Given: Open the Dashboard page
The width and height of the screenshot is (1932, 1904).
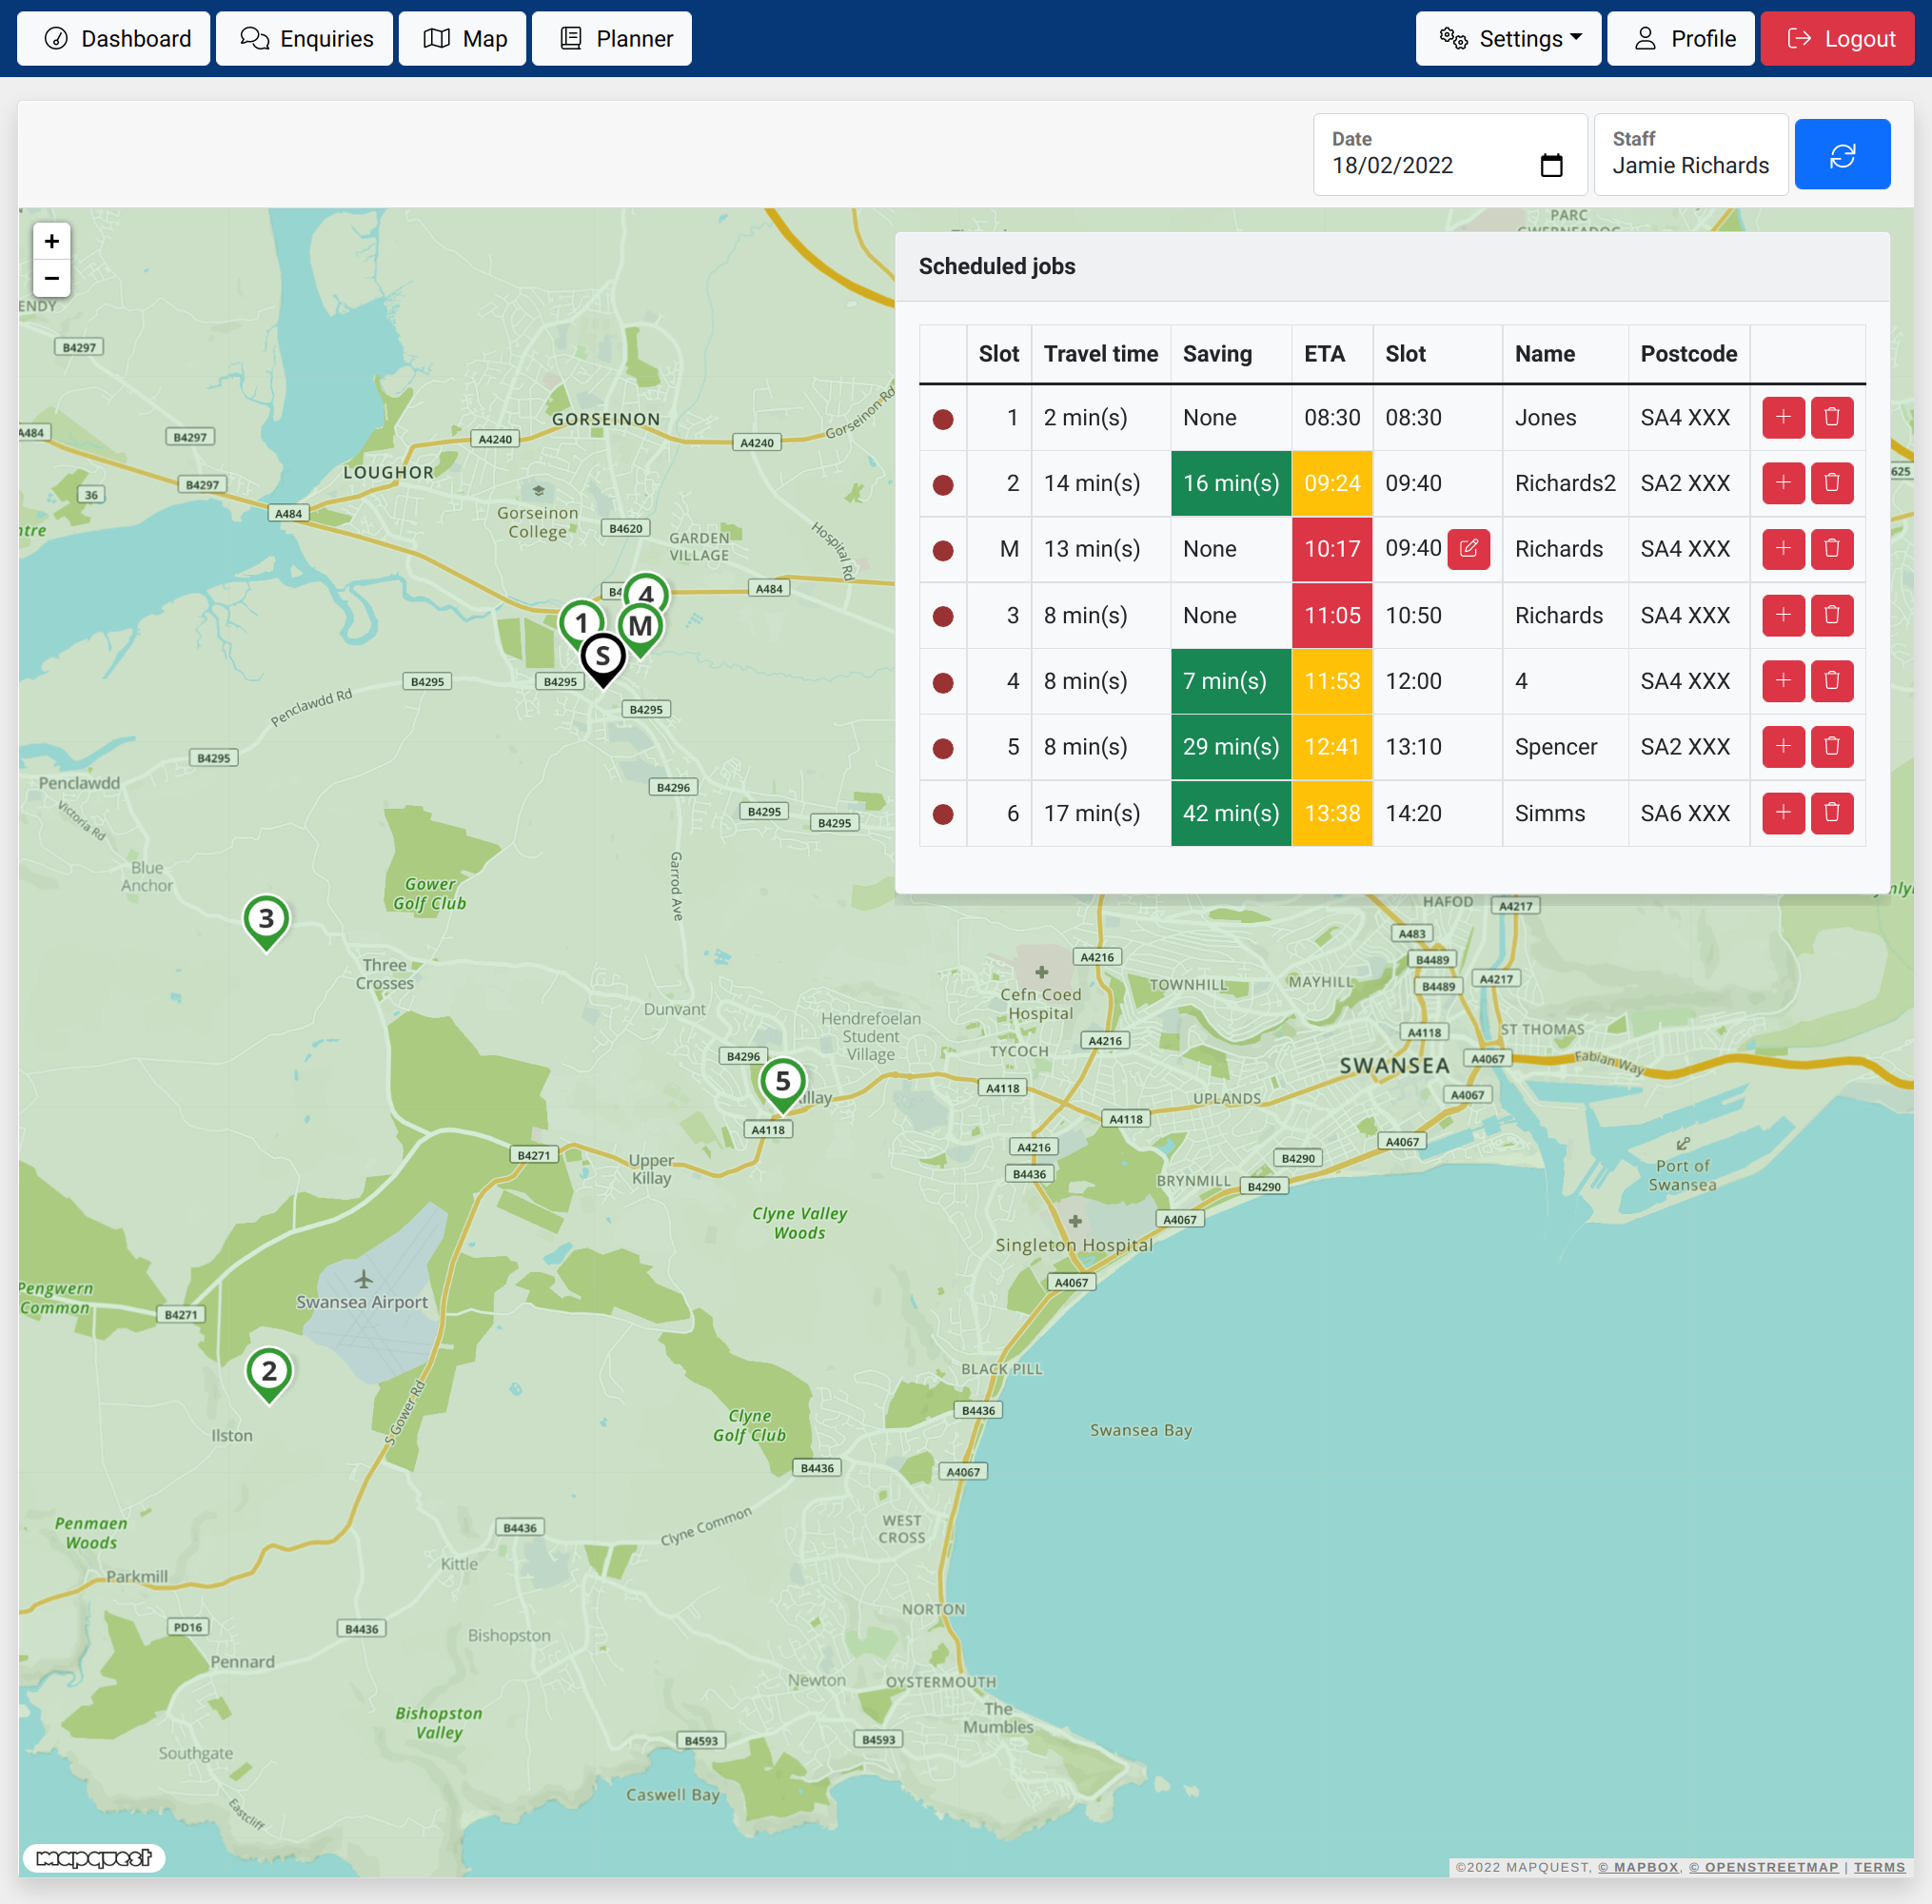Looking at the screenshot, I should pyautogui.click(x=114, y=38).
